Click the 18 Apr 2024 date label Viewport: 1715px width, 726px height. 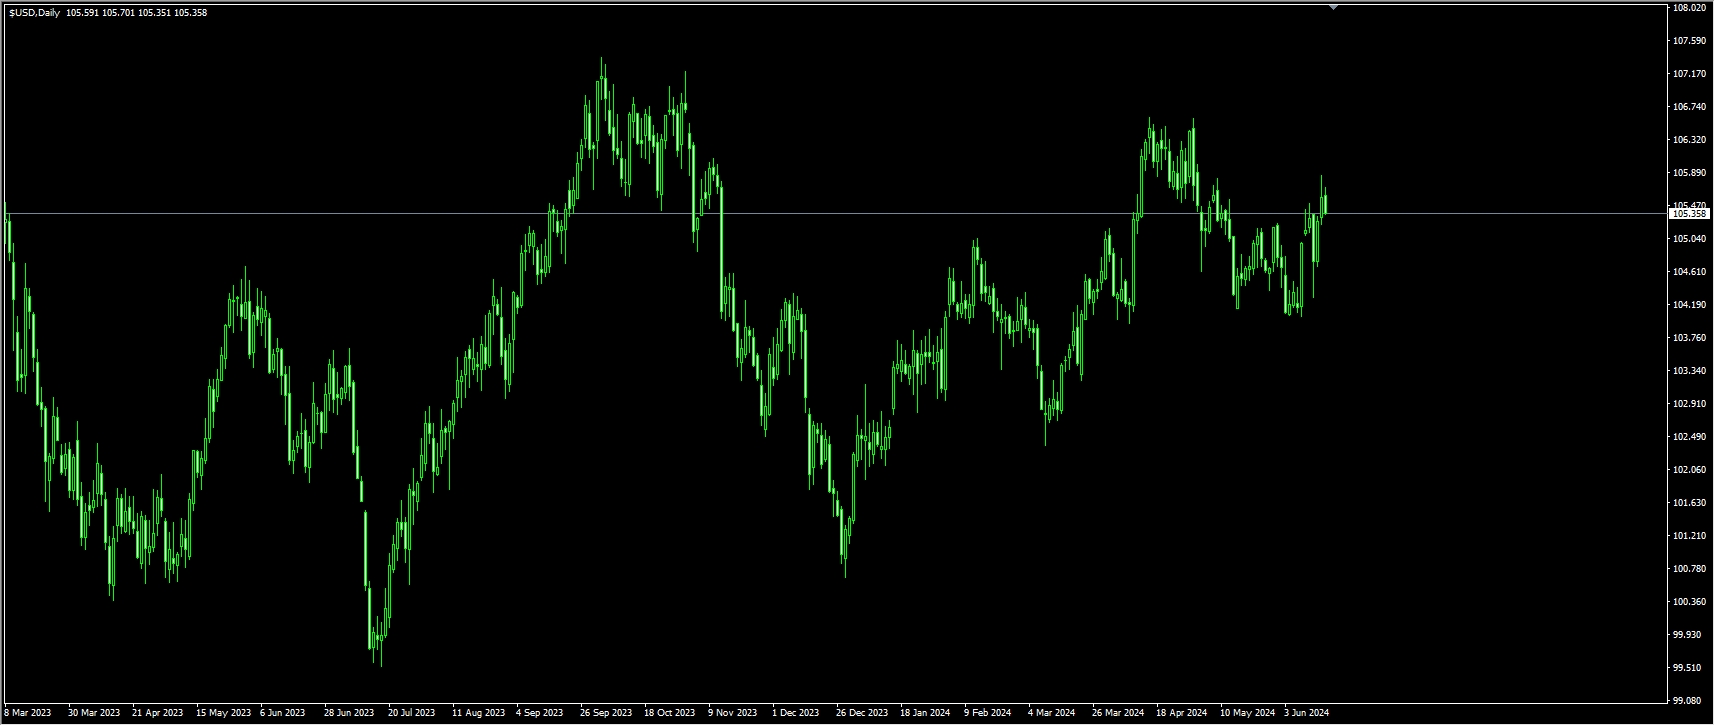(1181, 713)
